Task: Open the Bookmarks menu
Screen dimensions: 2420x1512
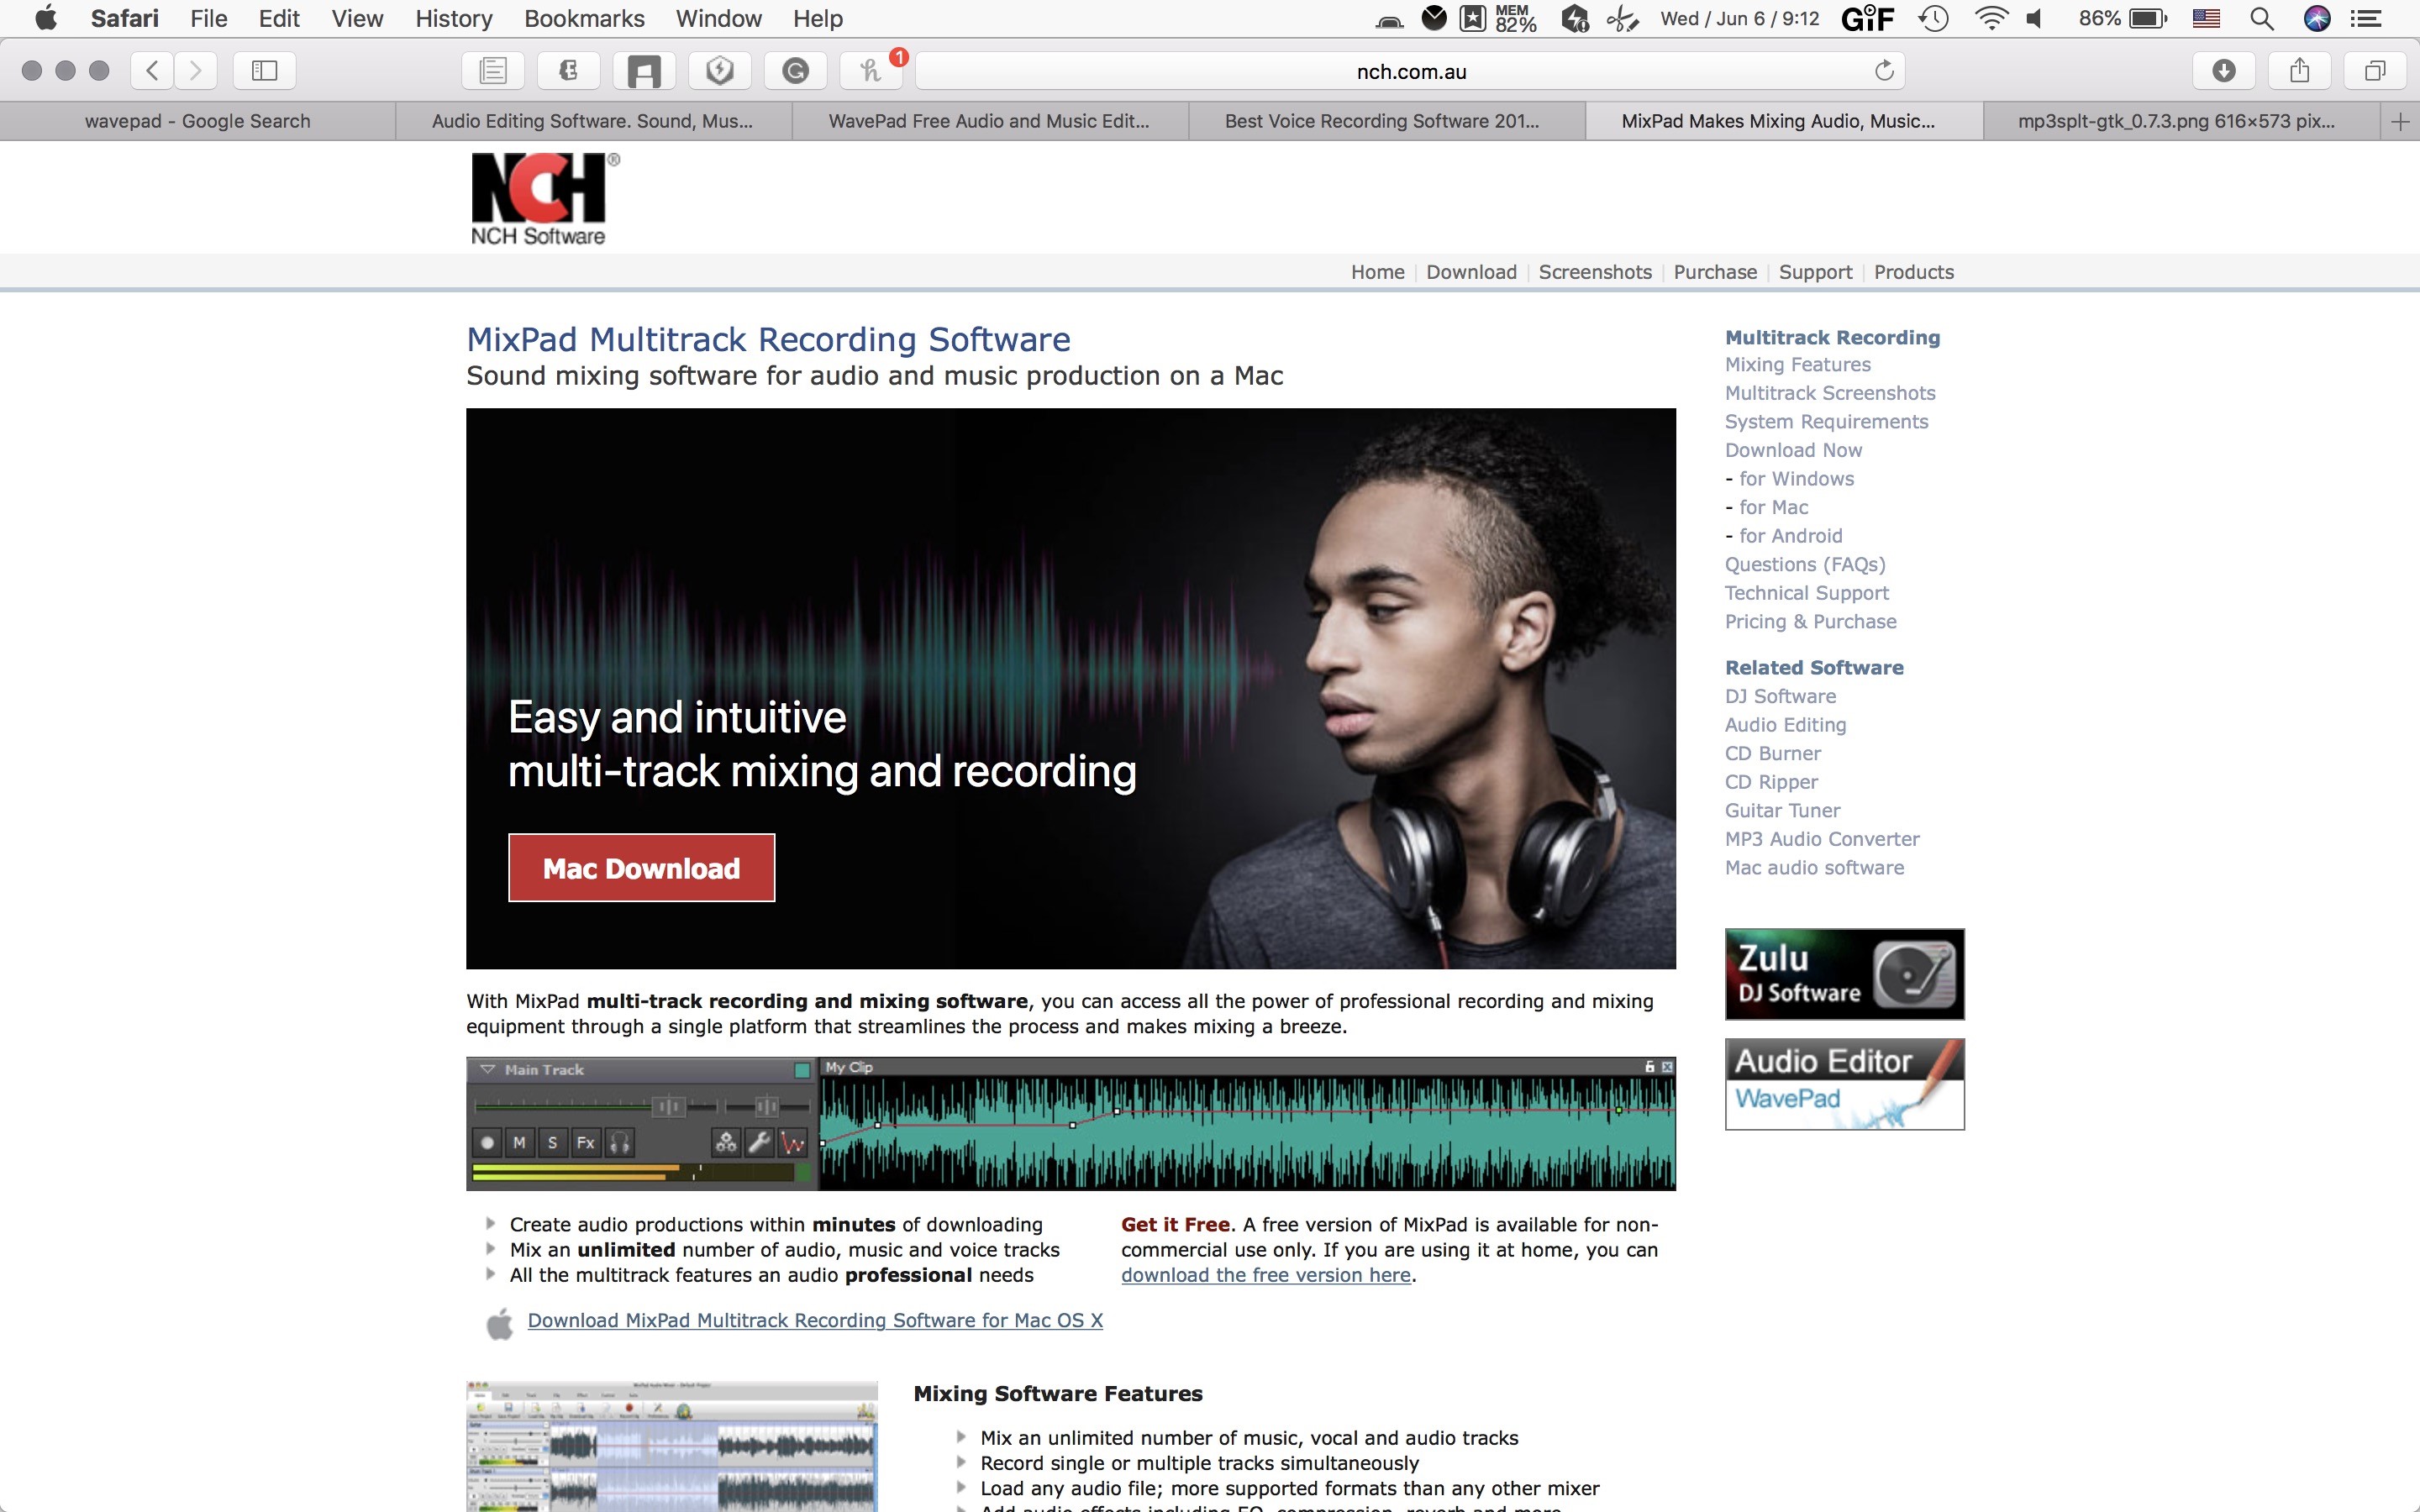Action: coord(584,18)
